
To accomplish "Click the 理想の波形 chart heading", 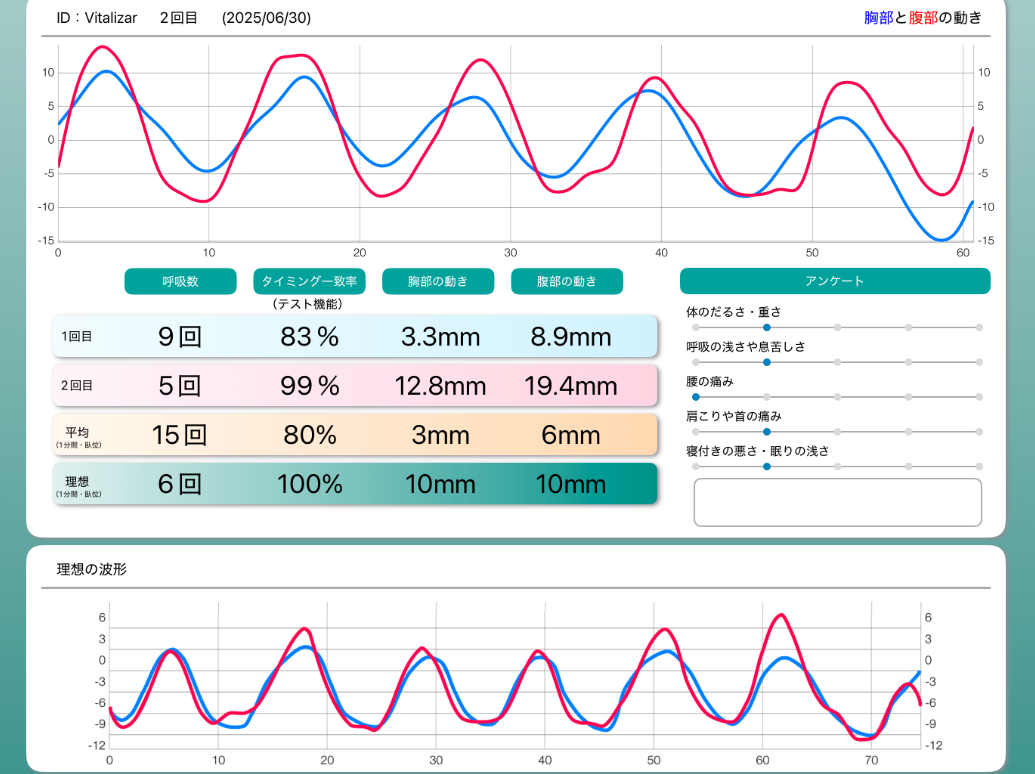I will (92, 570).
